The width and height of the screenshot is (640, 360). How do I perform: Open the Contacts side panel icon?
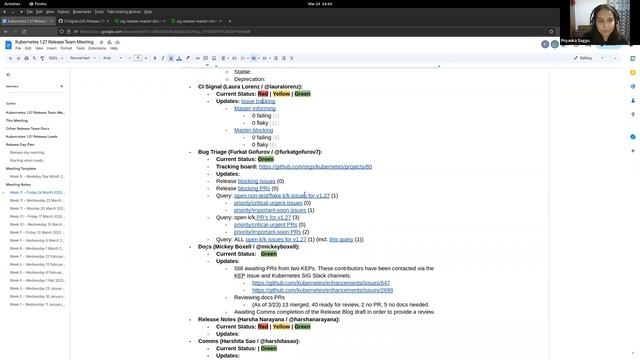[633, 100]
